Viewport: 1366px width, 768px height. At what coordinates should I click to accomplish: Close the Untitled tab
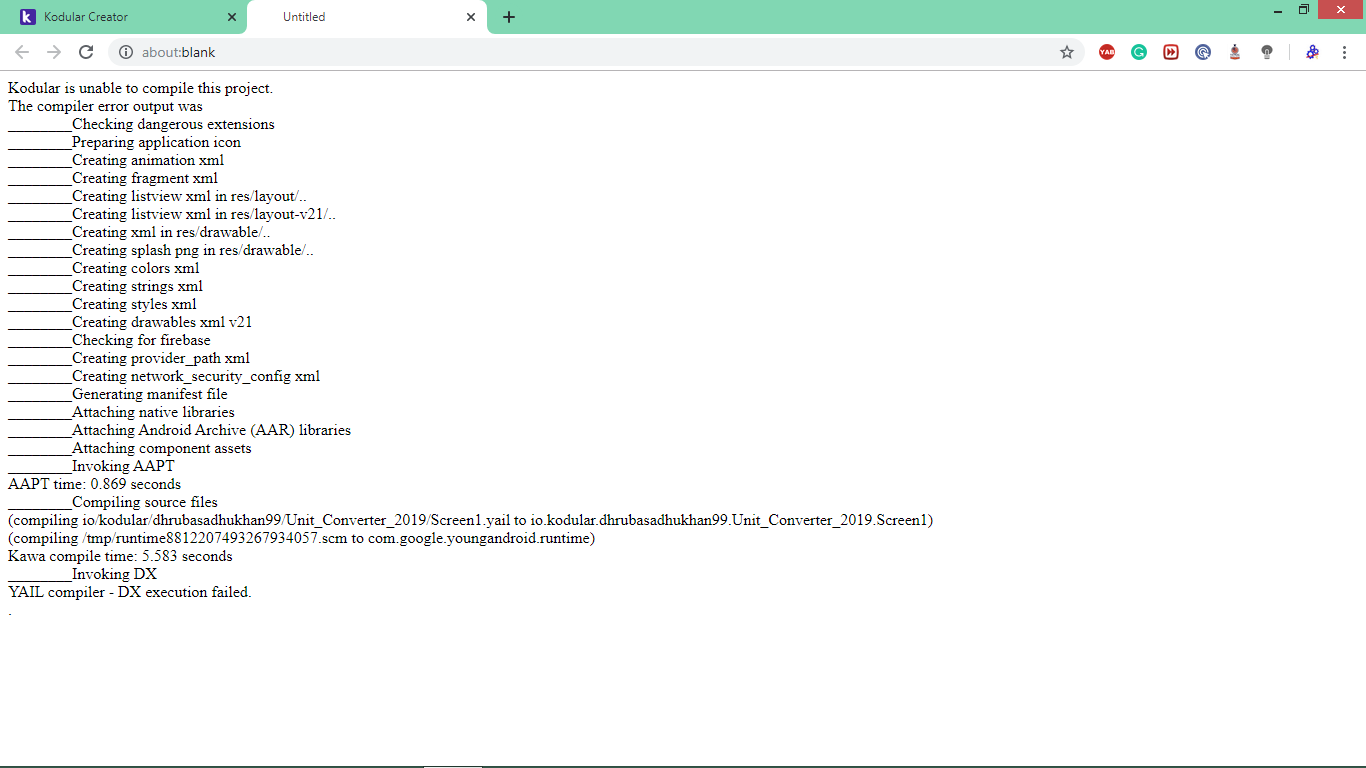pos(470,16)
